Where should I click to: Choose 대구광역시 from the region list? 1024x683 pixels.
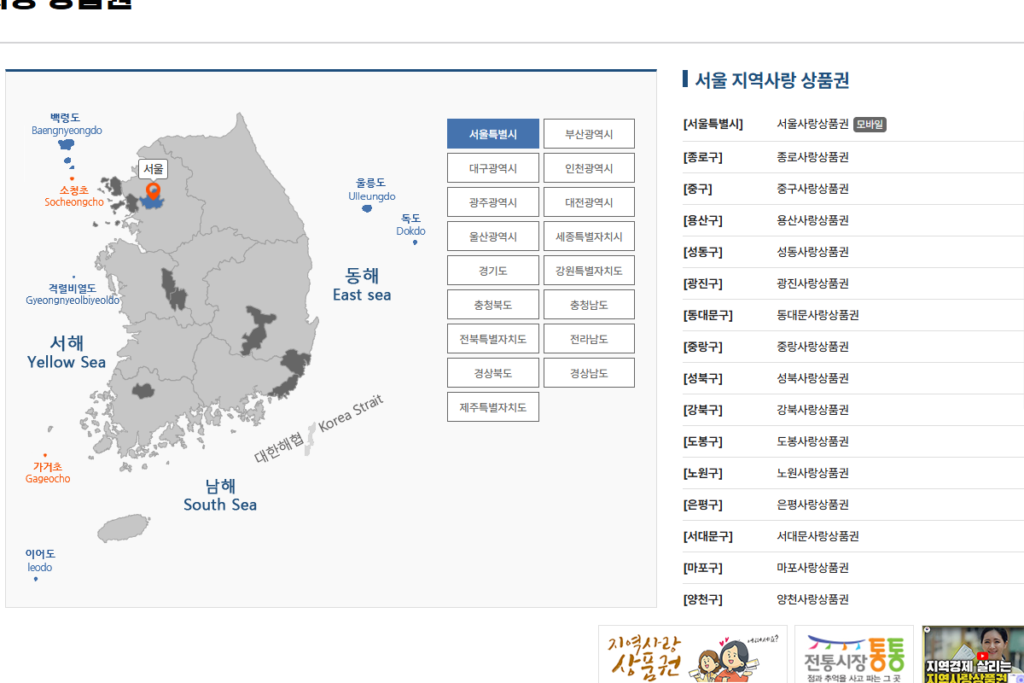click(492, 167)
